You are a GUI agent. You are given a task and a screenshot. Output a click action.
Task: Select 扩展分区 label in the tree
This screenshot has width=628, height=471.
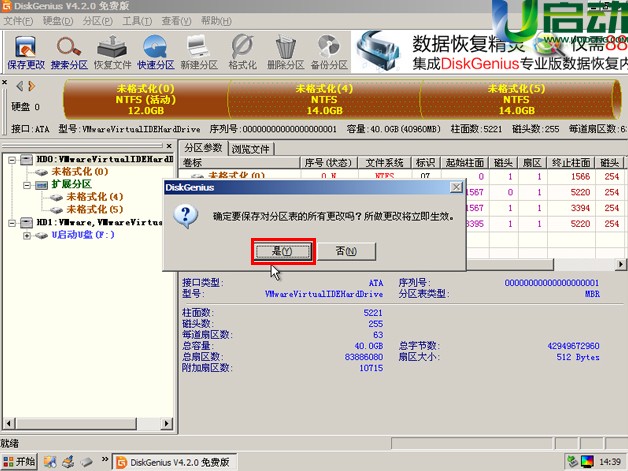tap(72, 184)
